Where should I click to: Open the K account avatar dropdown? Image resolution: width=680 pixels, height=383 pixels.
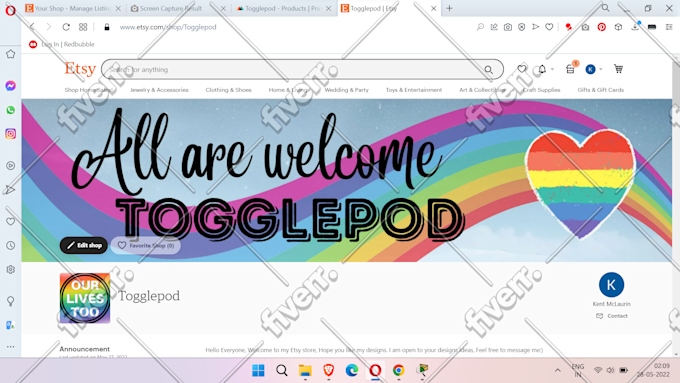(594, 69)
